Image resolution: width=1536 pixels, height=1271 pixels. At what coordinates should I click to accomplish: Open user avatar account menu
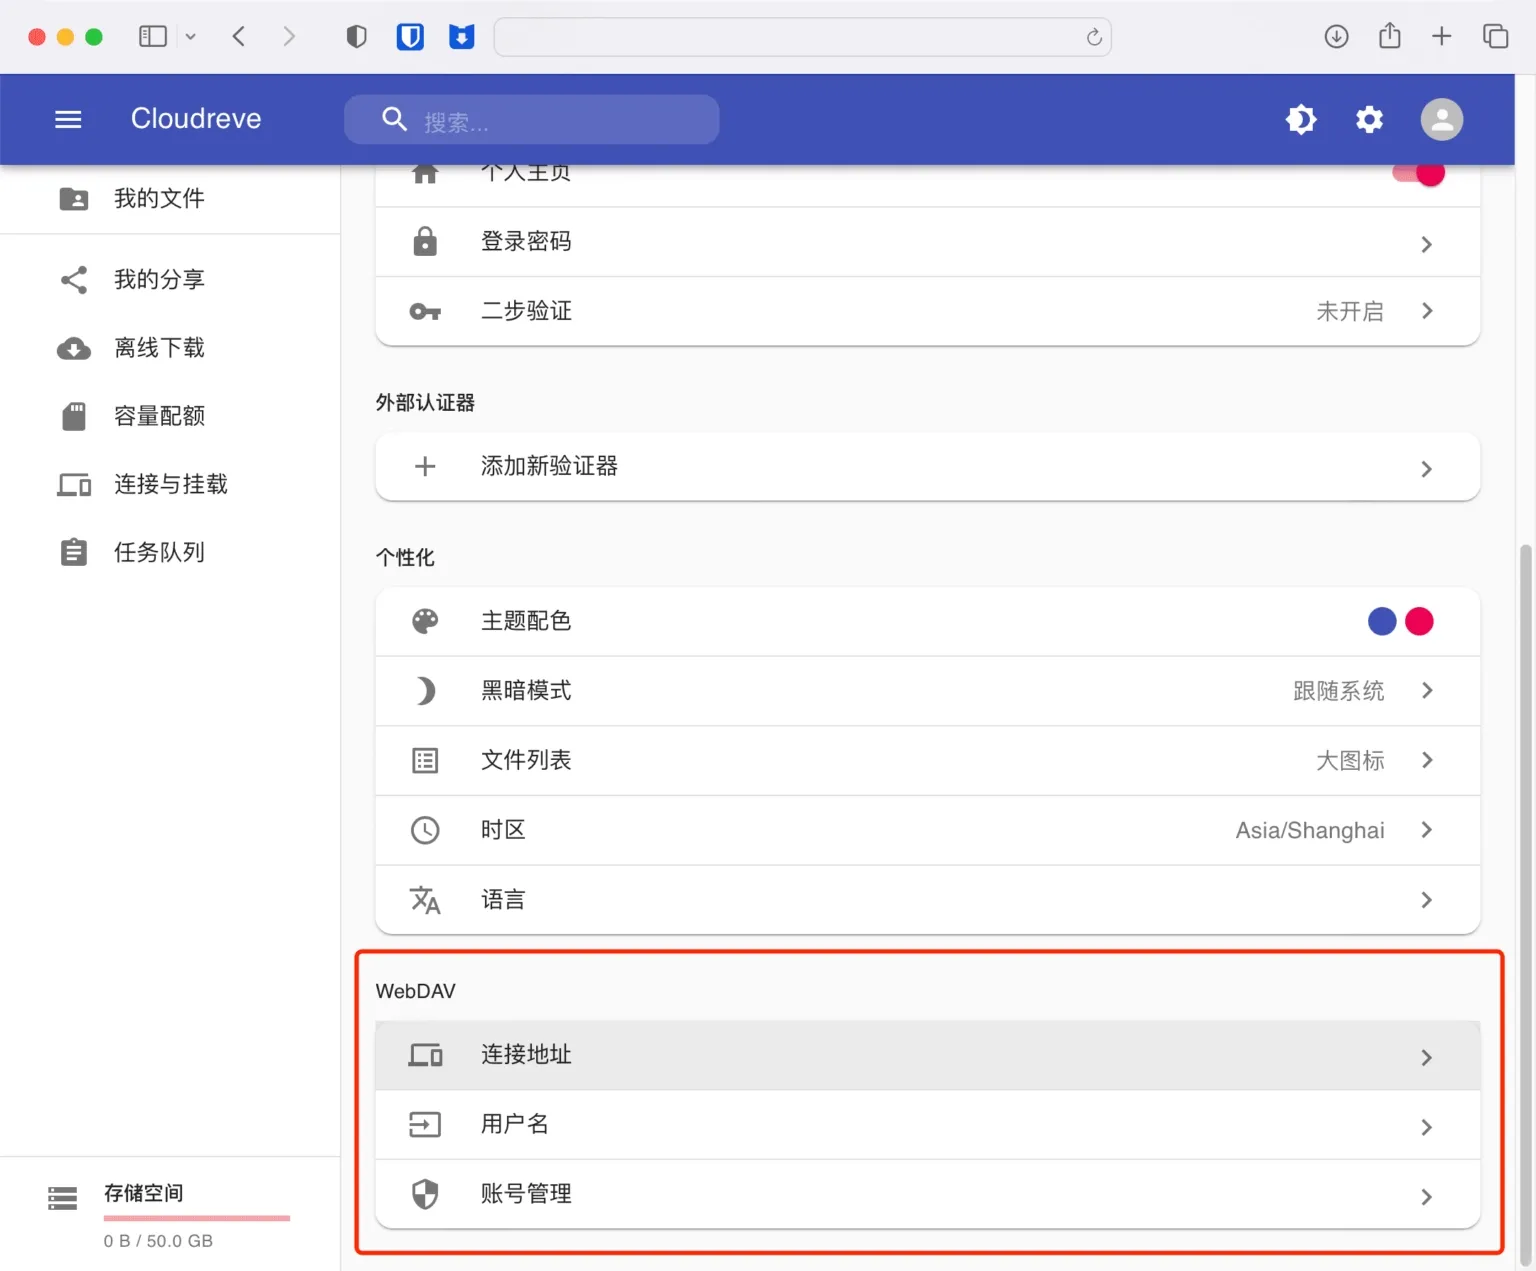pyautogui.click(x=1442, y=120)
